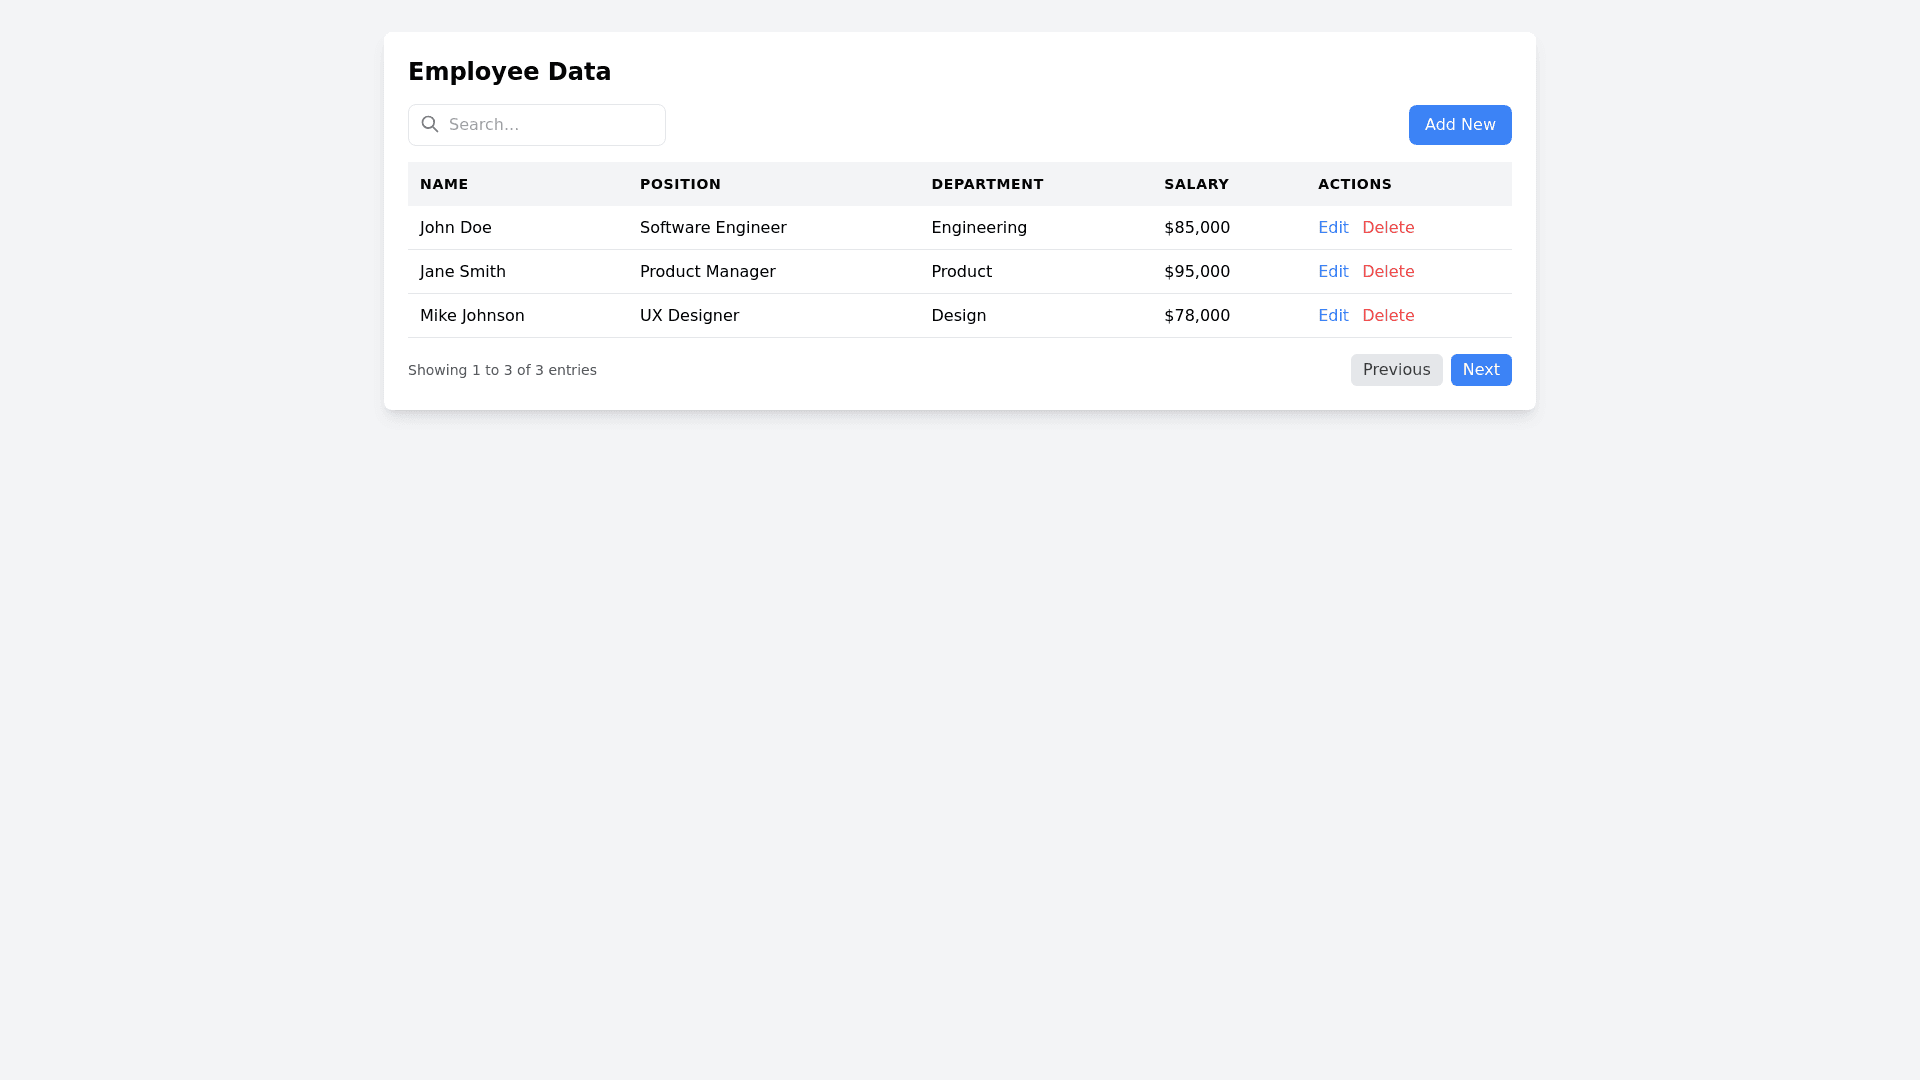Select the John Doe name cell
1920x1080 pixels.
pyautogui.click(x=456, y=228)
